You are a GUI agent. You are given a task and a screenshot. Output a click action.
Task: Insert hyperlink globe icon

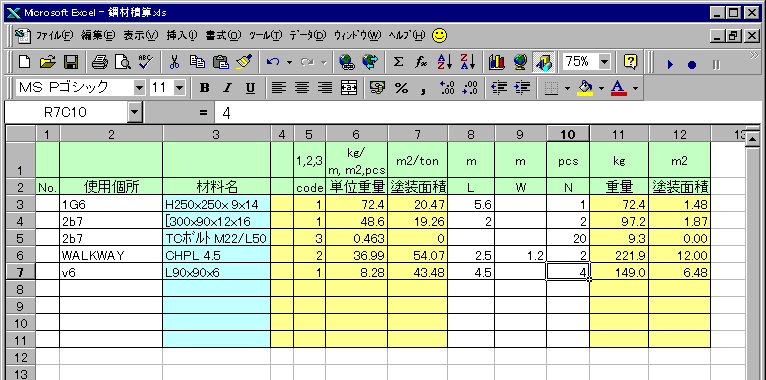pyautogui.click(x=346, y=62)
